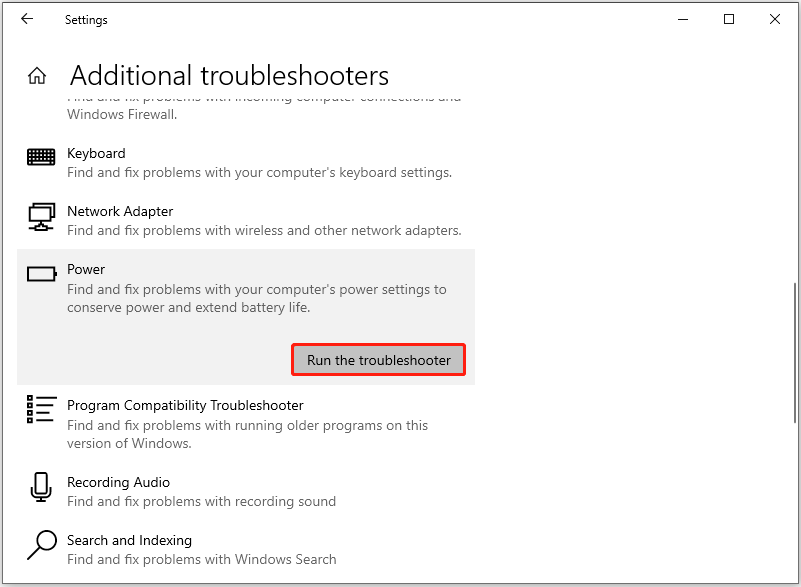Screen dimensions: 801x587
Task: Select the Program Compatibility Troubleshooter list icon
Action: pos(41,409)
